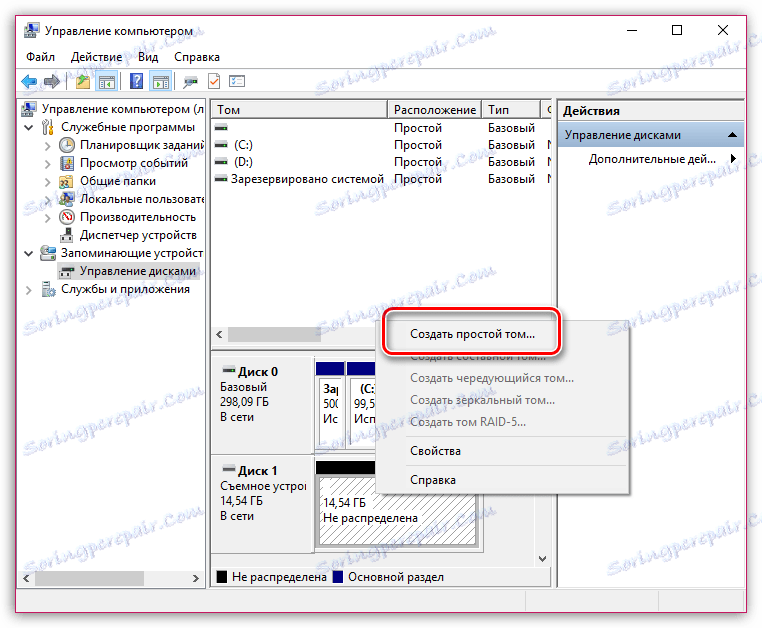Collapse the Запоминающие устройства node

(x=29, y=253)
